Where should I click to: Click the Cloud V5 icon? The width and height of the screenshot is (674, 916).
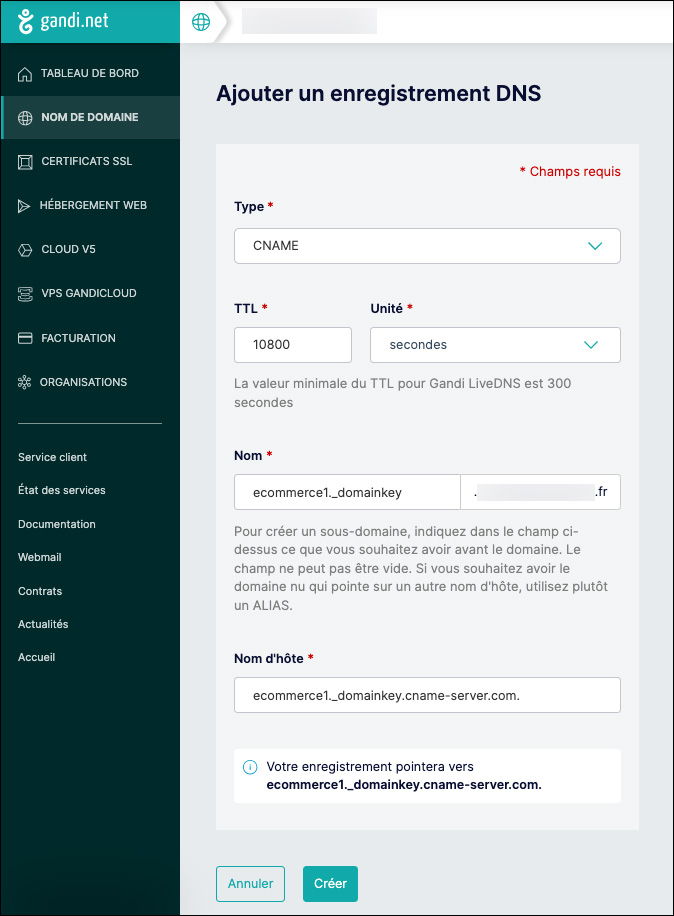pyautogui.click(x=25, y=249)
